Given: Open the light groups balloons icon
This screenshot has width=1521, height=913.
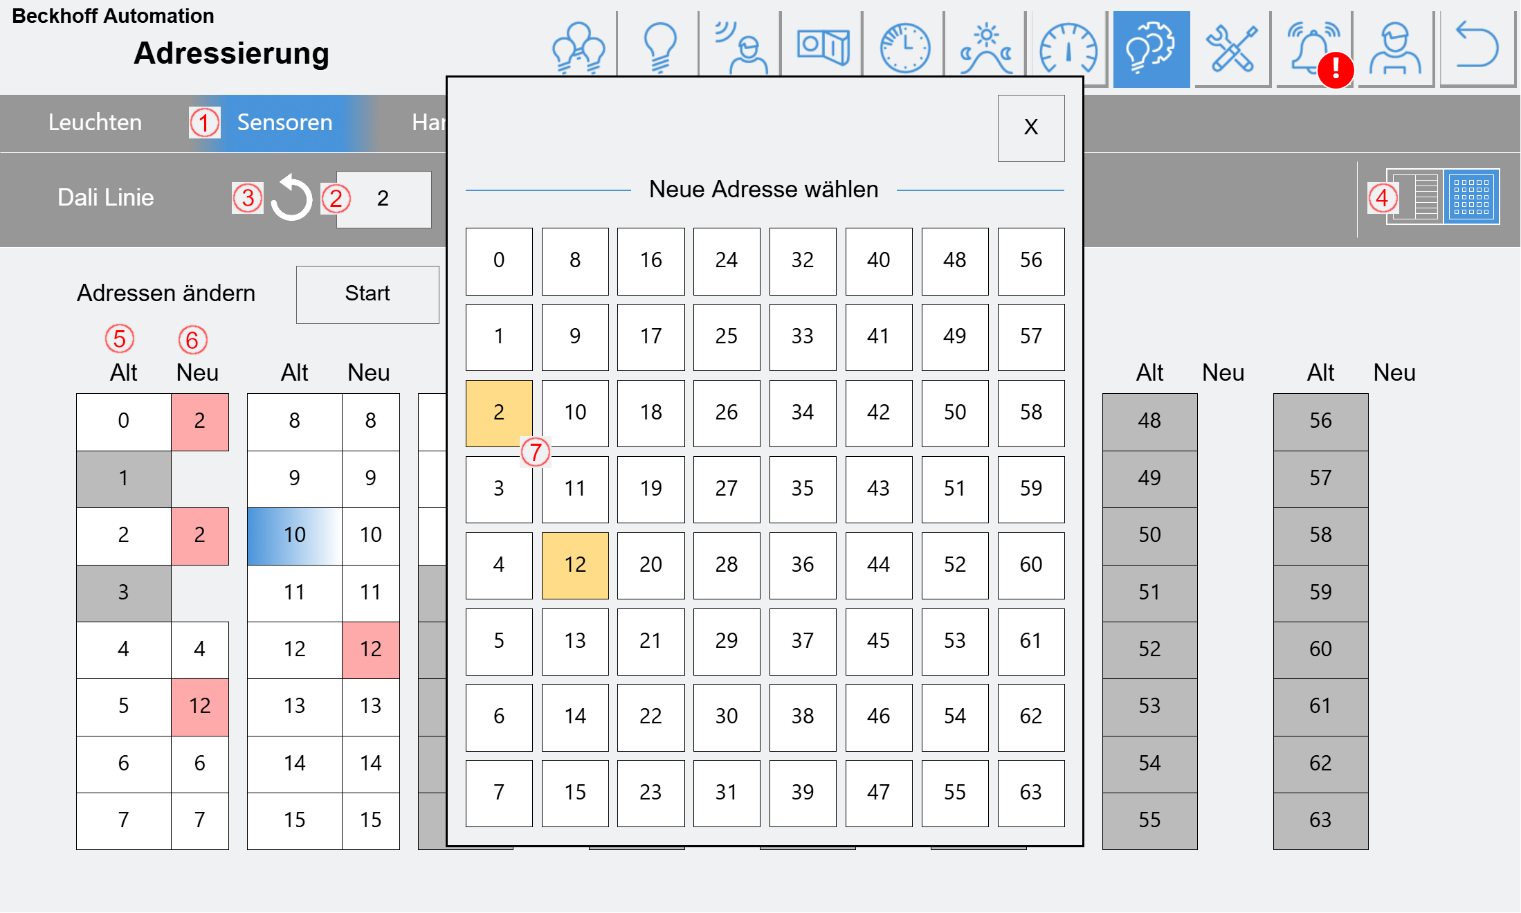Looking at the screenshot, I should (578, 48).
